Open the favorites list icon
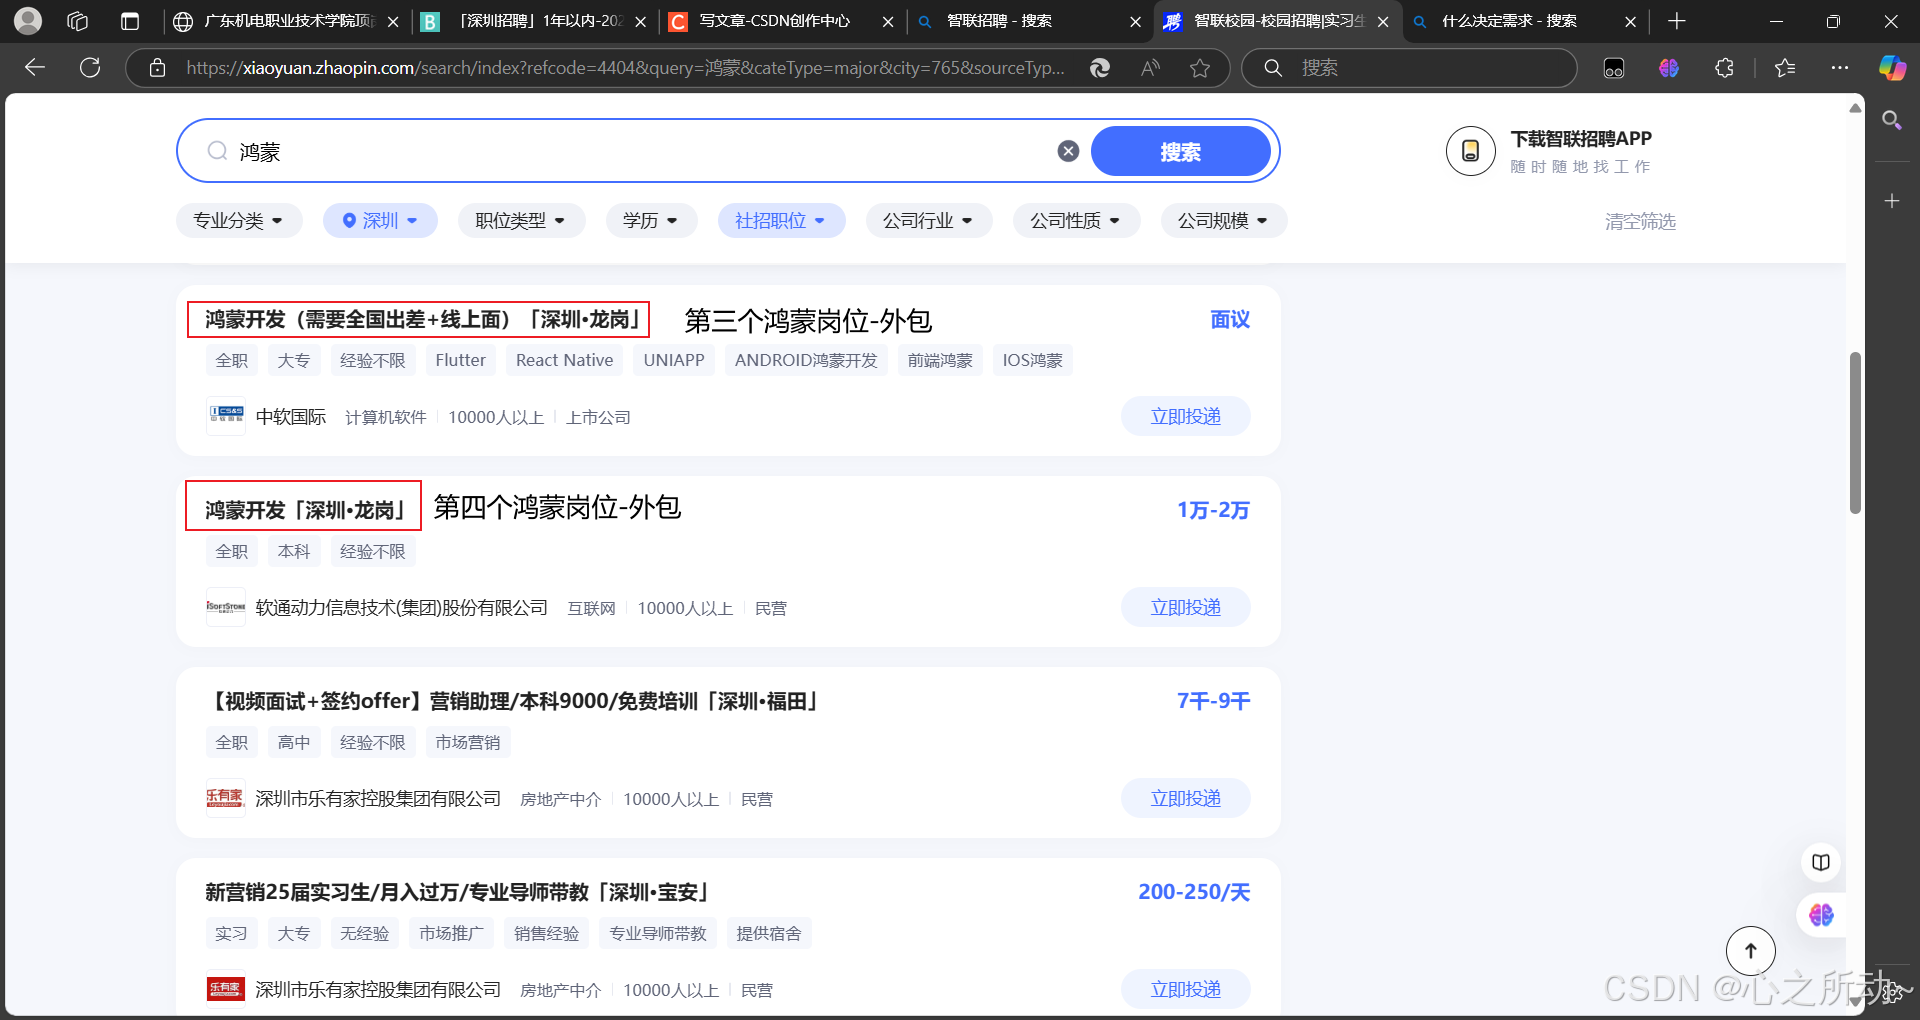This screenshot has height=1020, width=1920. pos(1785,67)
